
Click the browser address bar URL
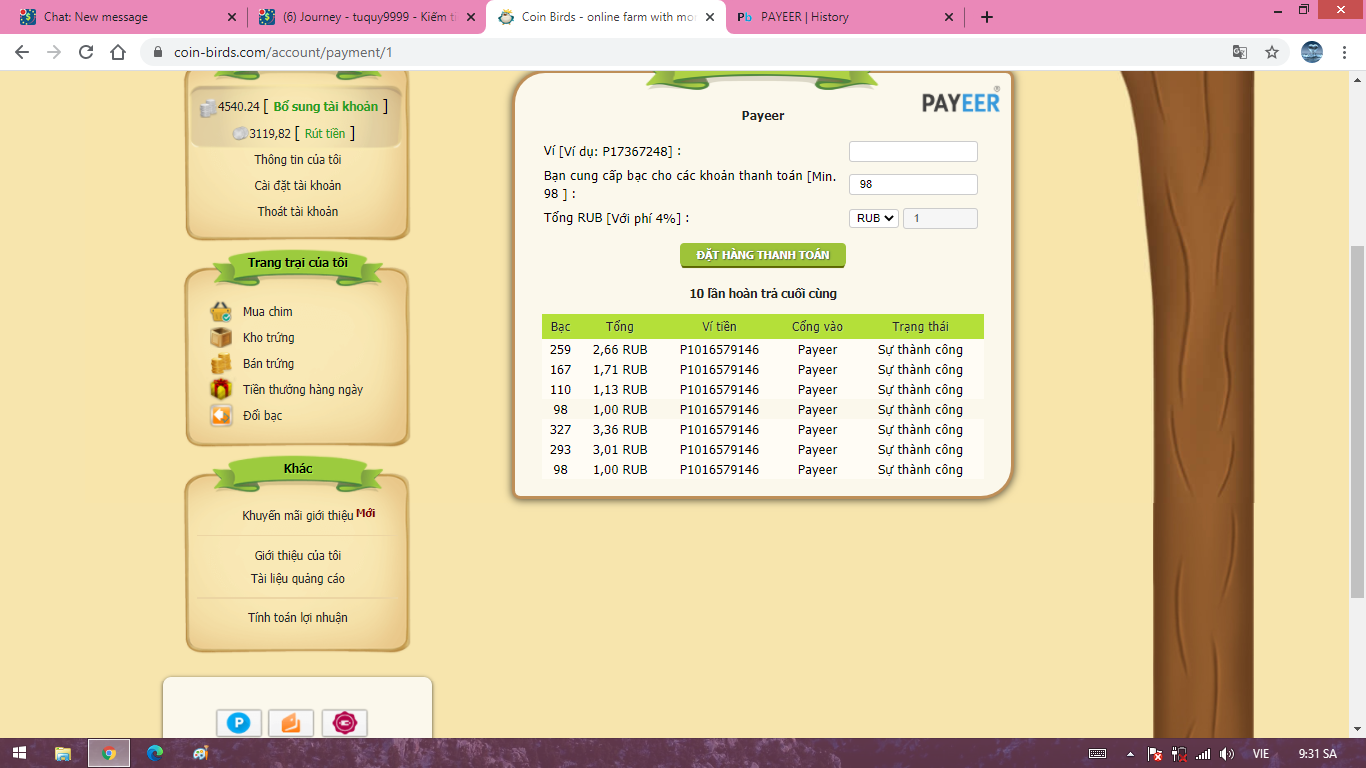[283, 52]
